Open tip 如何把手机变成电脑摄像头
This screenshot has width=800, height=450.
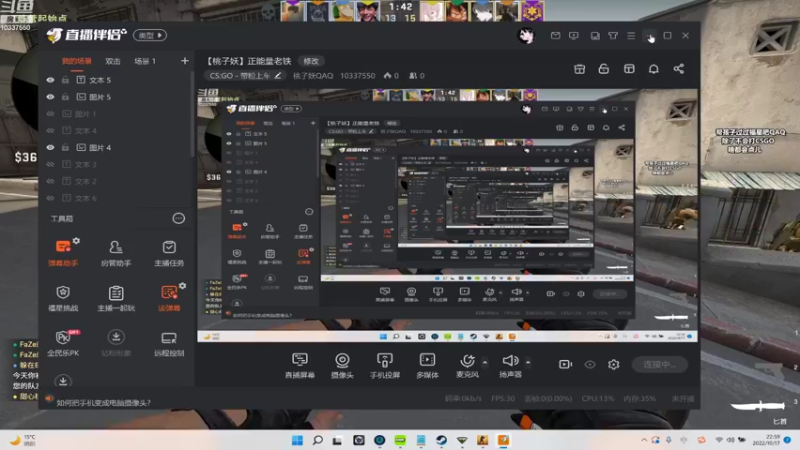click(104, 403)
